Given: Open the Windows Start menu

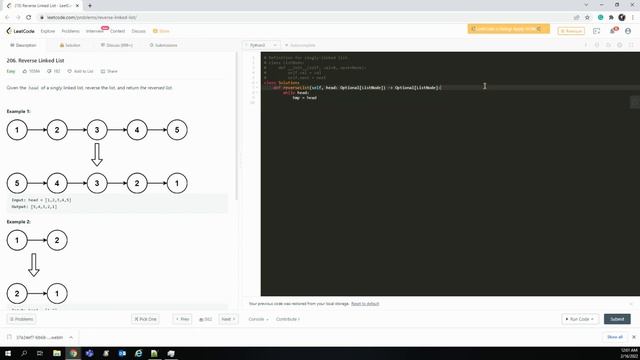Looking at the screenshot, I should pos(8,353).
